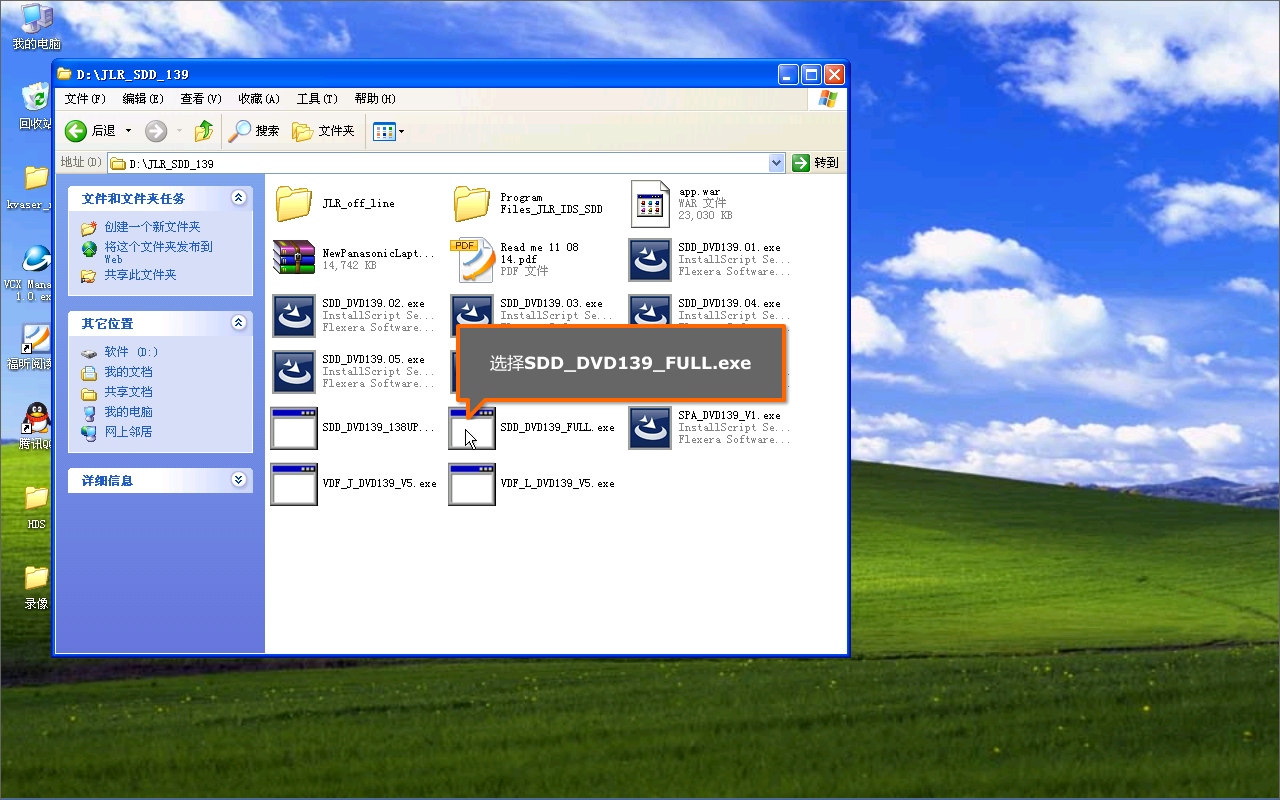Open the Forward button history dropdown arrow
Image resolution: width=1280 pixels, height=800 pixels.
coord(179,131)
